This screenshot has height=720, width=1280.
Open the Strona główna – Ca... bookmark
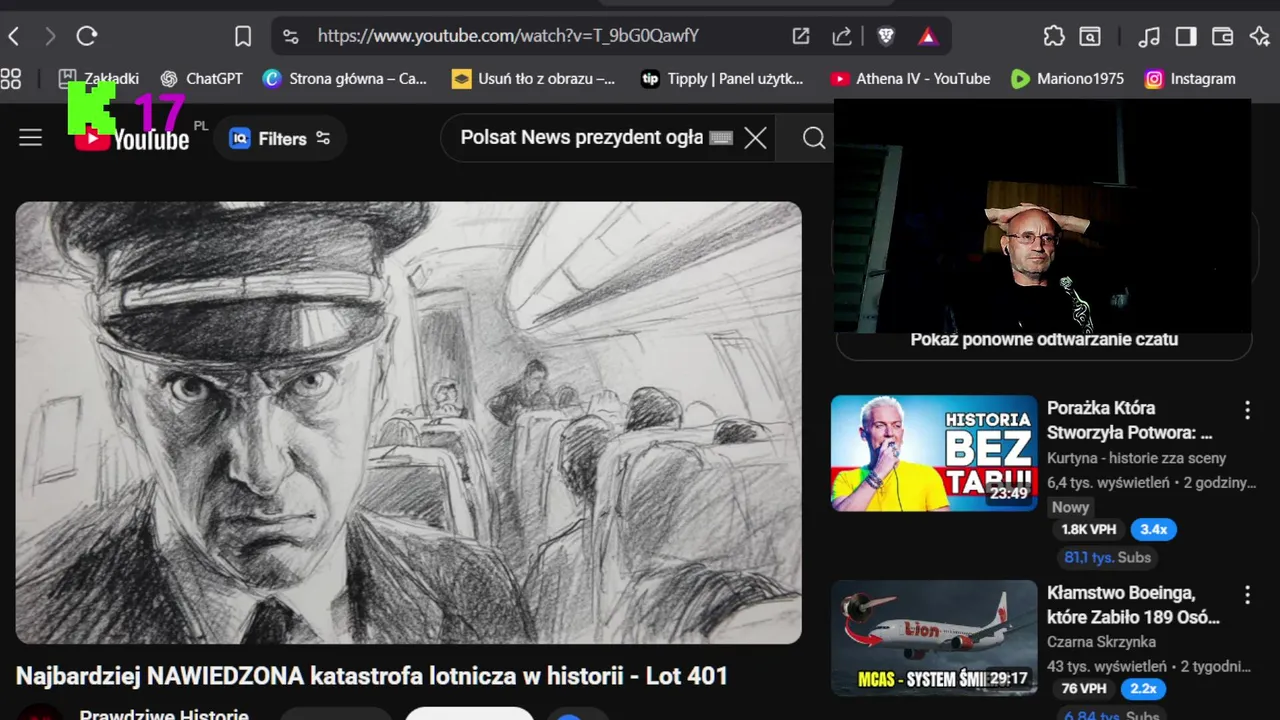click(345, 79)
